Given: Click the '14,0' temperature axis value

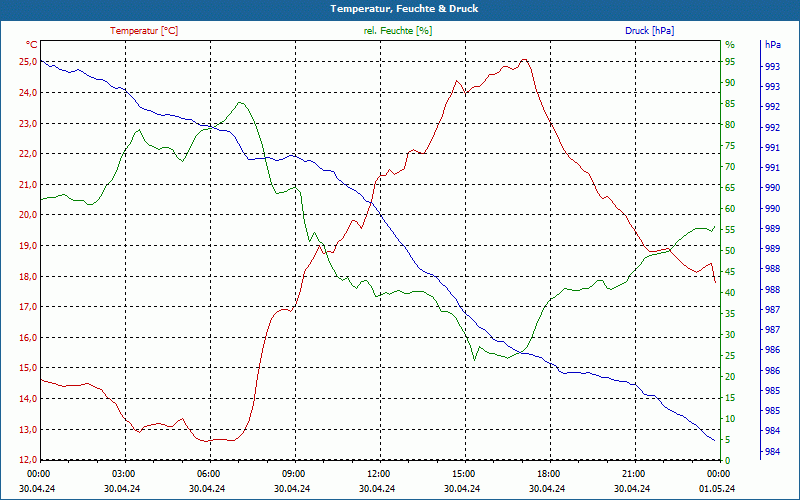Looking at the screenshot, I should 29,398.
